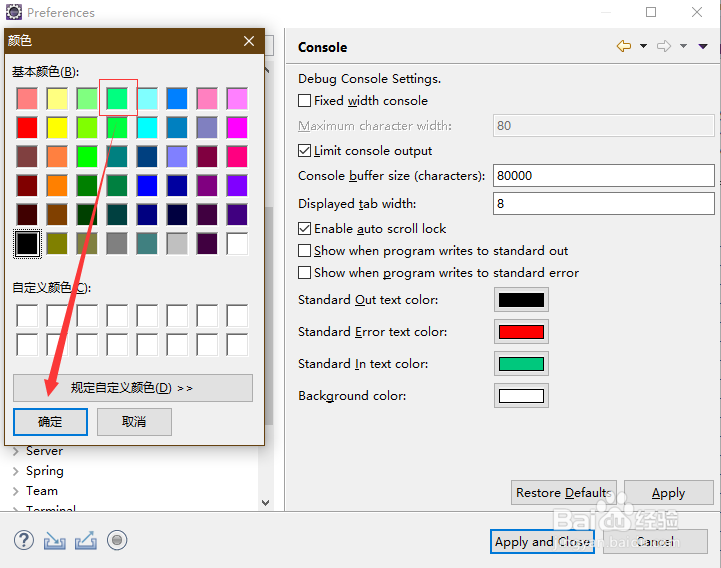This screenshot has height=568, width=721.
Task: Click the import preferences icon
Action: click(x=55, y=540)
